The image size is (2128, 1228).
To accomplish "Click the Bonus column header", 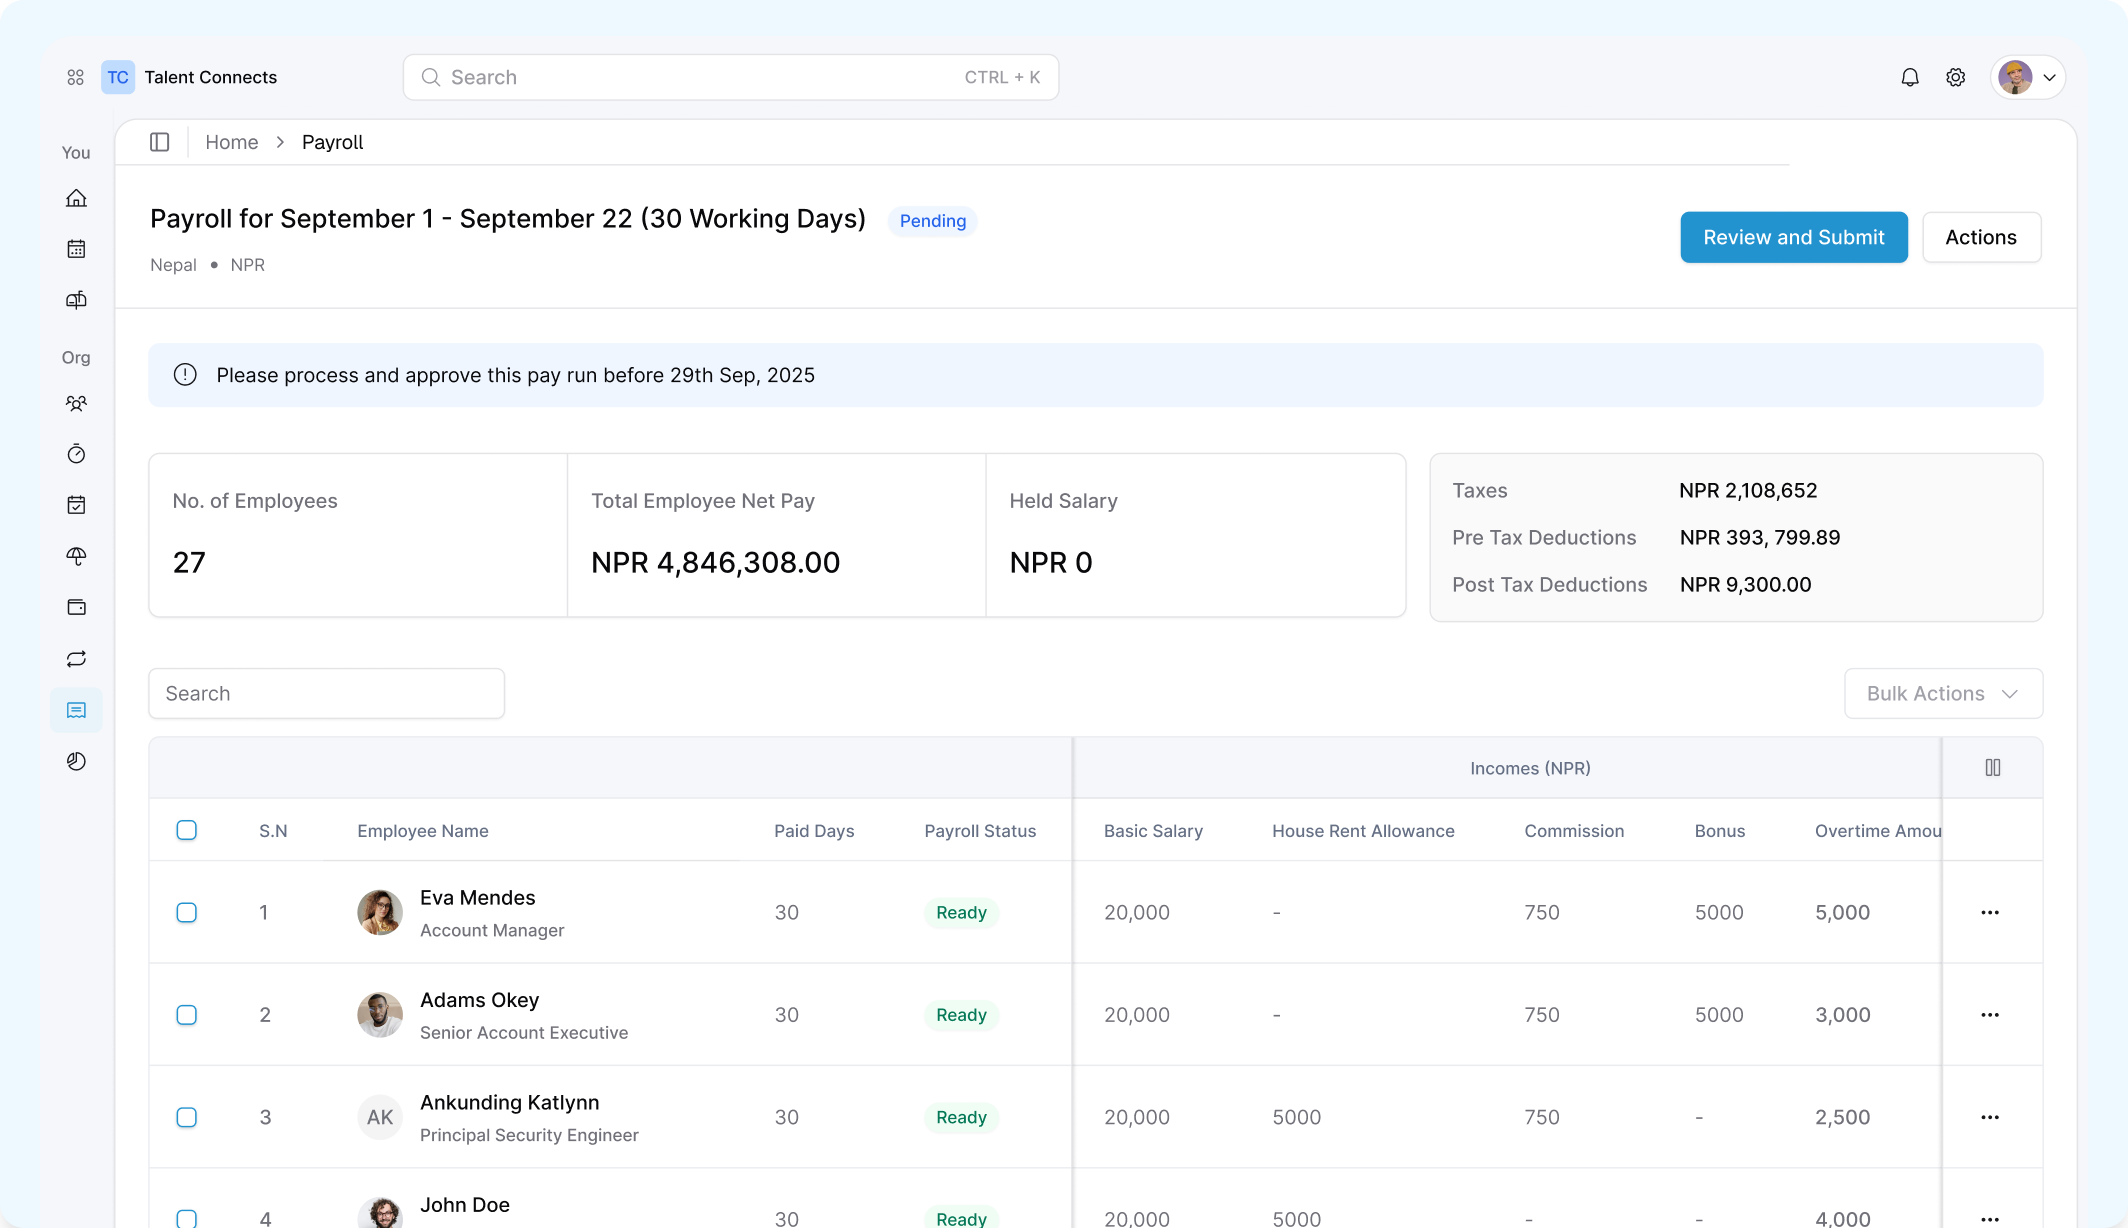I will (1720, 831).
